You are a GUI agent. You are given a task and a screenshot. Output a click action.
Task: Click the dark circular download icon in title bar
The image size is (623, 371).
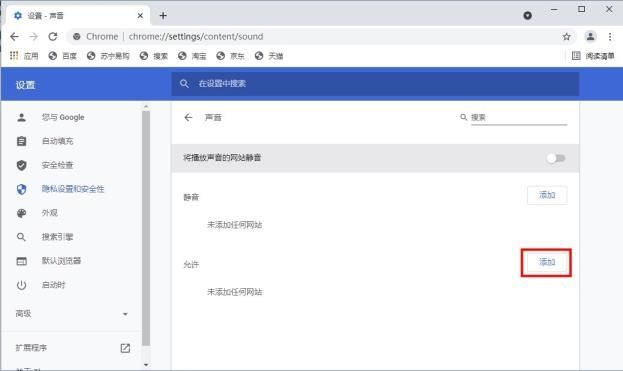527,15
